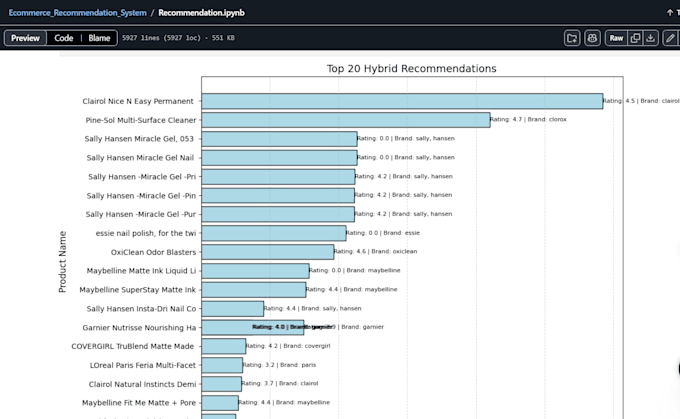View the Raw file
This screenshot has height=419, width=680.
(x=616, y=38)
